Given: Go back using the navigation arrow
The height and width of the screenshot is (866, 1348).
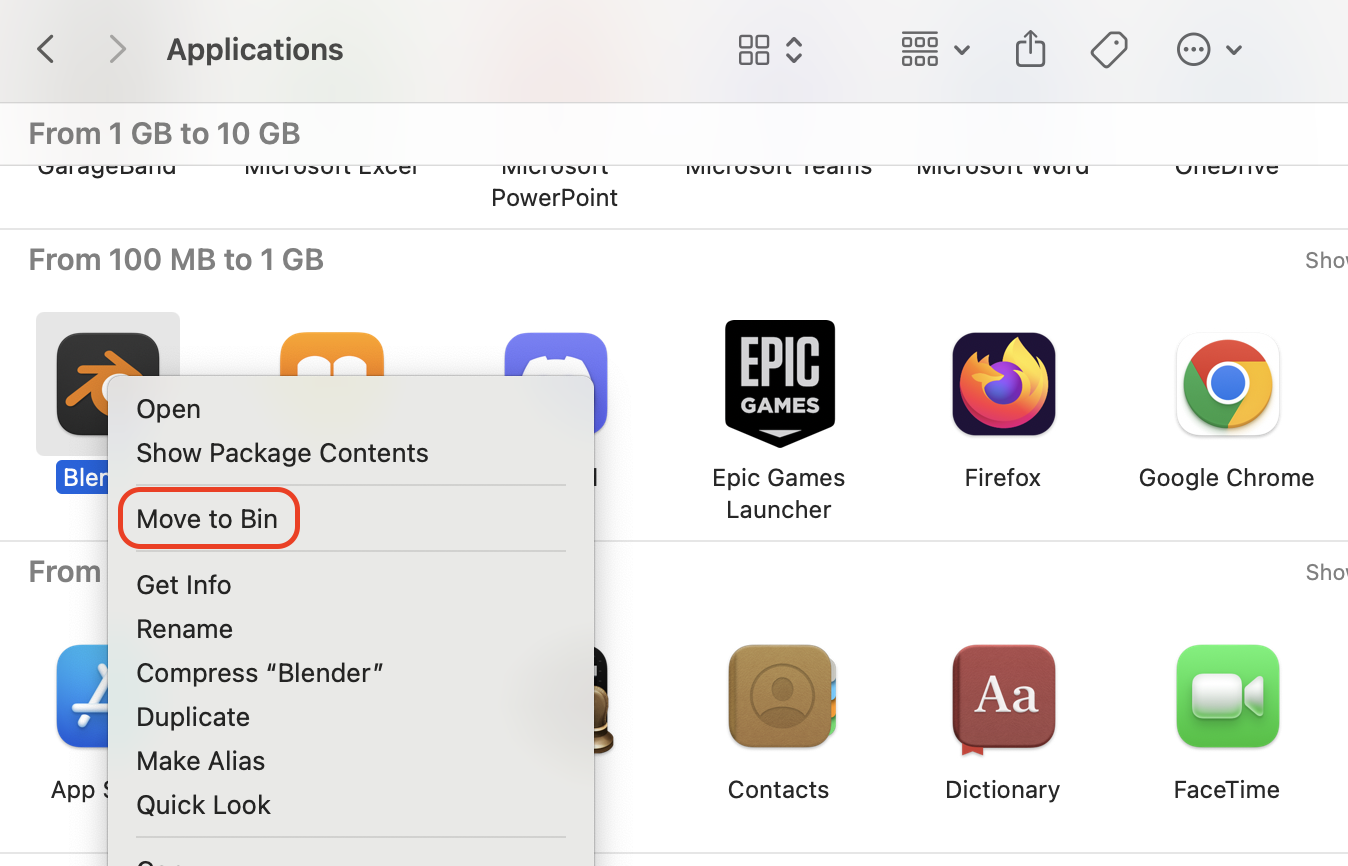Looking at the screenshot, I should coord(45,48).
